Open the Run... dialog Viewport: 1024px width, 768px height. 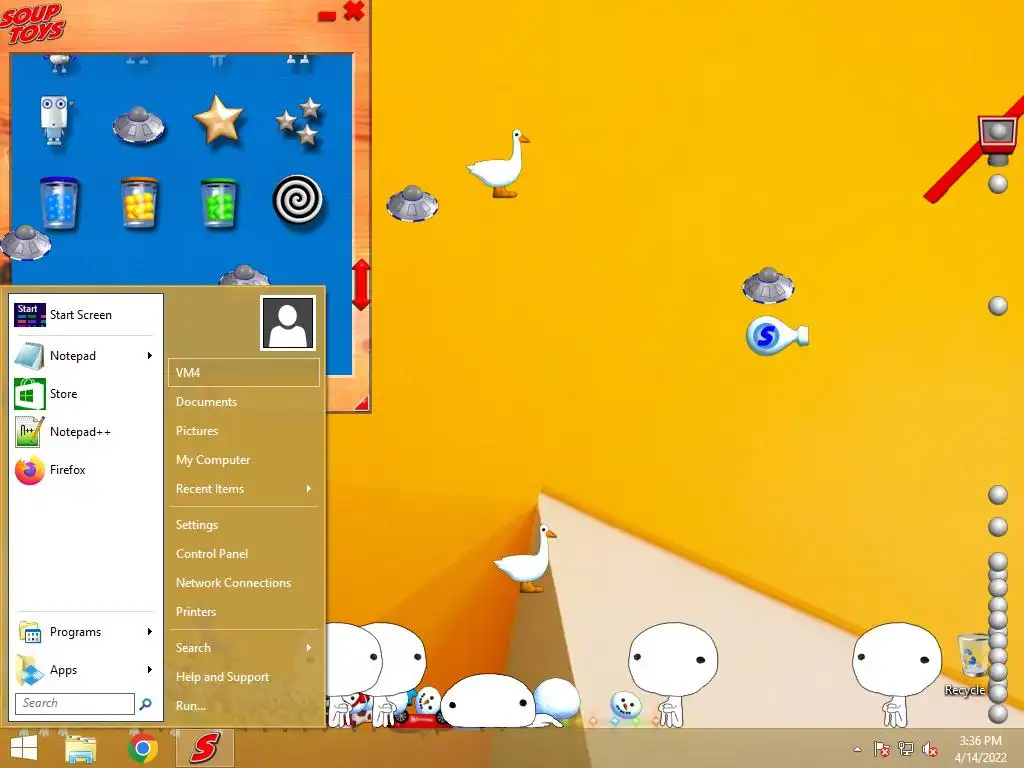click(x=244, y=705)
